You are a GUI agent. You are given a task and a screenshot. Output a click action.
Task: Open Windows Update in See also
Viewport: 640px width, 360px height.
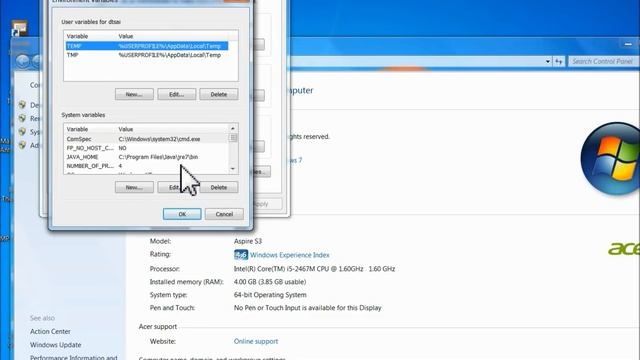(56, 345)
